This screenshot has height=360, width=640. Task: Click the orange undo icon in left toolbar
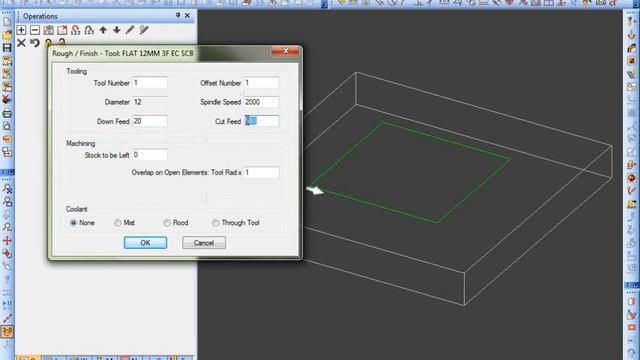7,139
